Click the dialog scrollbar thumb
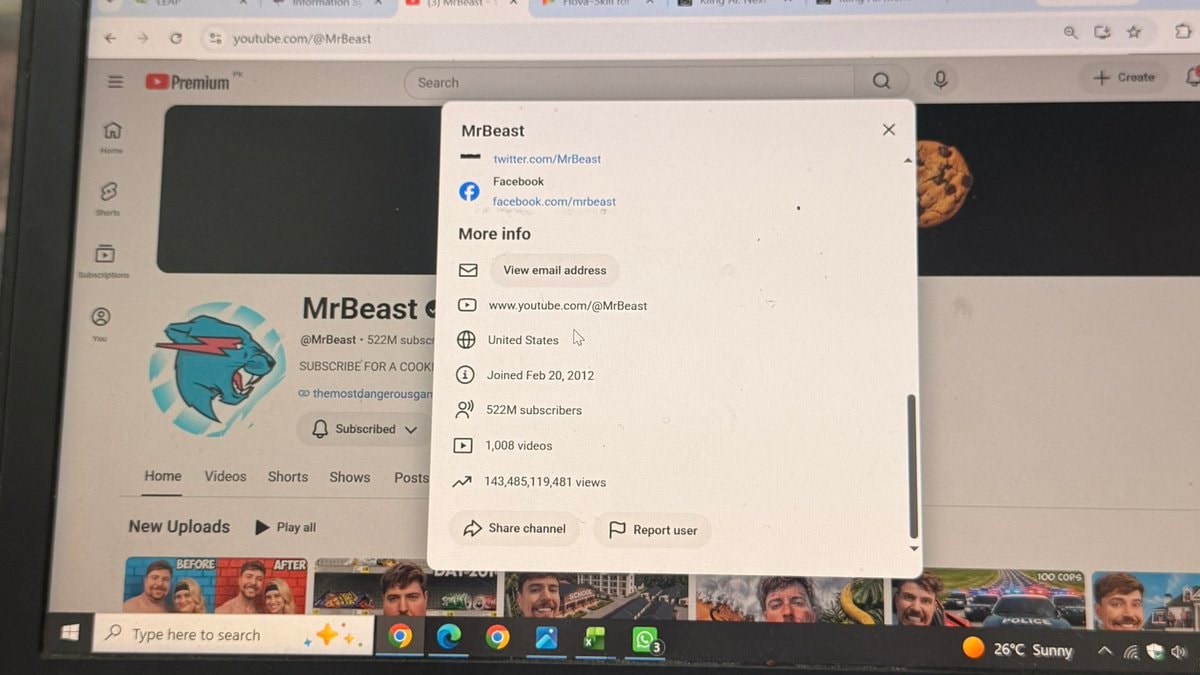 point(911,465)
